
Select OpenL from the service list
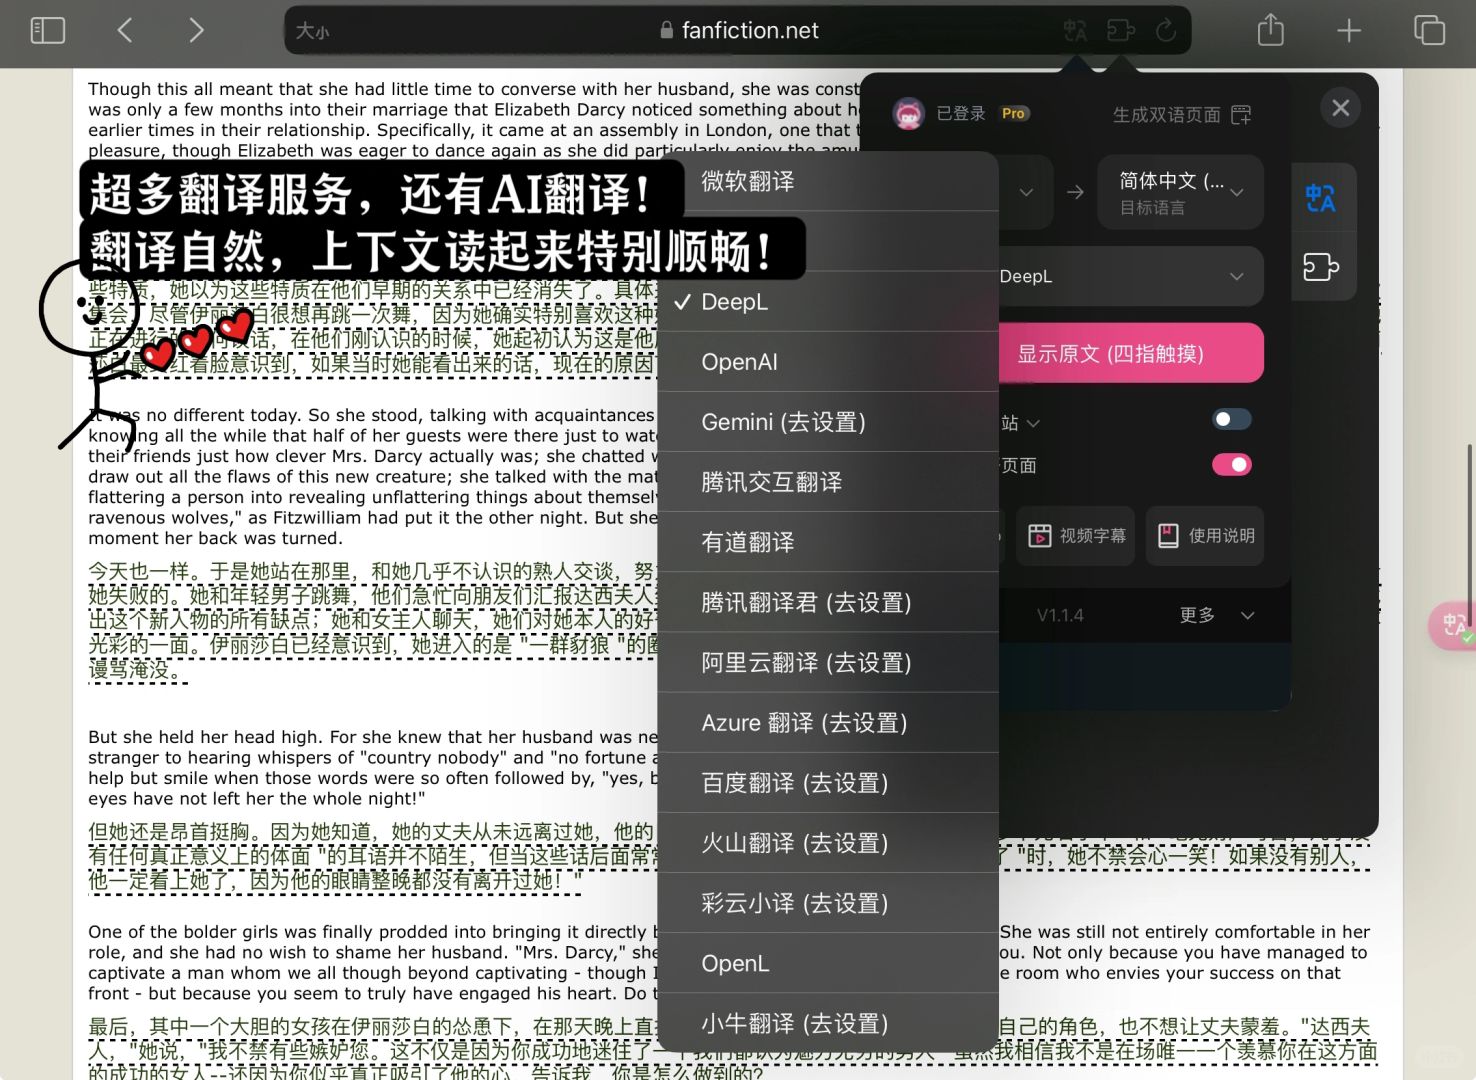(828, 963)
